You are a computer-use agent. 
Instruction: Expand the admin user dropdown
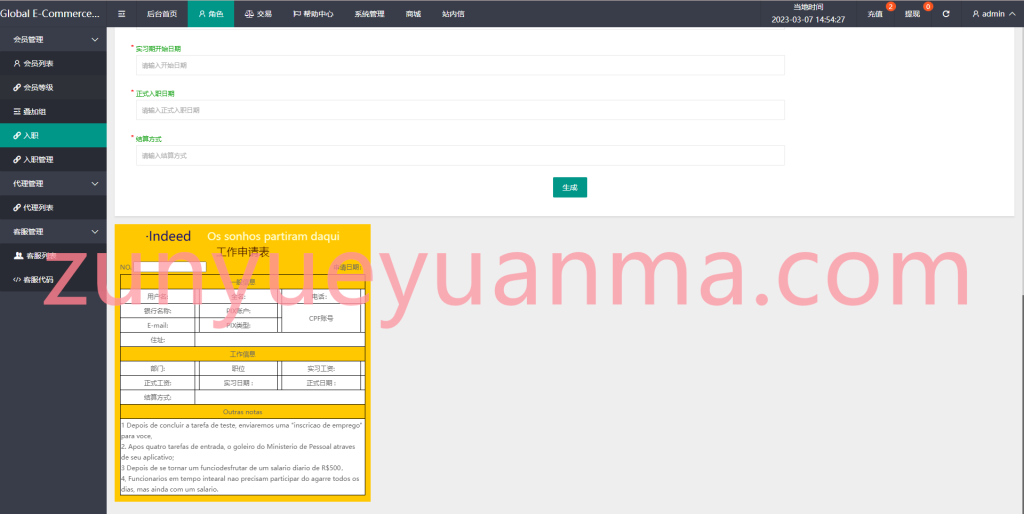tap(993, 14)
